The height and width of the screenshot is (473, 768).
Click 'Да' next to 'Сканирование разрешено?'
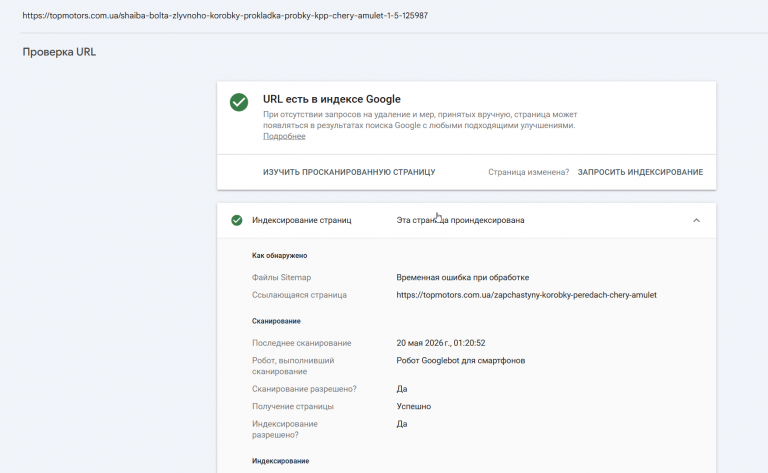[402, 389]
